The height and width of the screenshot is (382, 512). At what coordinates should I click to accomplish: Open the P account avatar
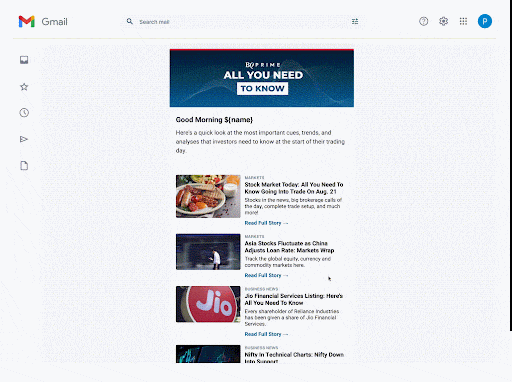[485, 21]
